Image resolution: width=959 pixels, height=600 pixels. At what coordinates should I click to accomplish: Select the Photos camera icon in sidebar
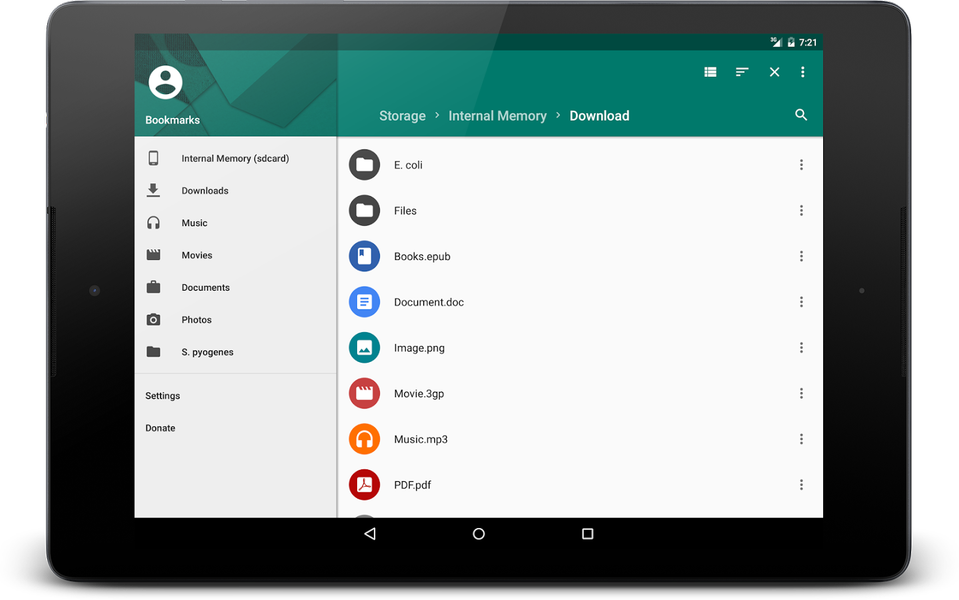coord(152,319)
